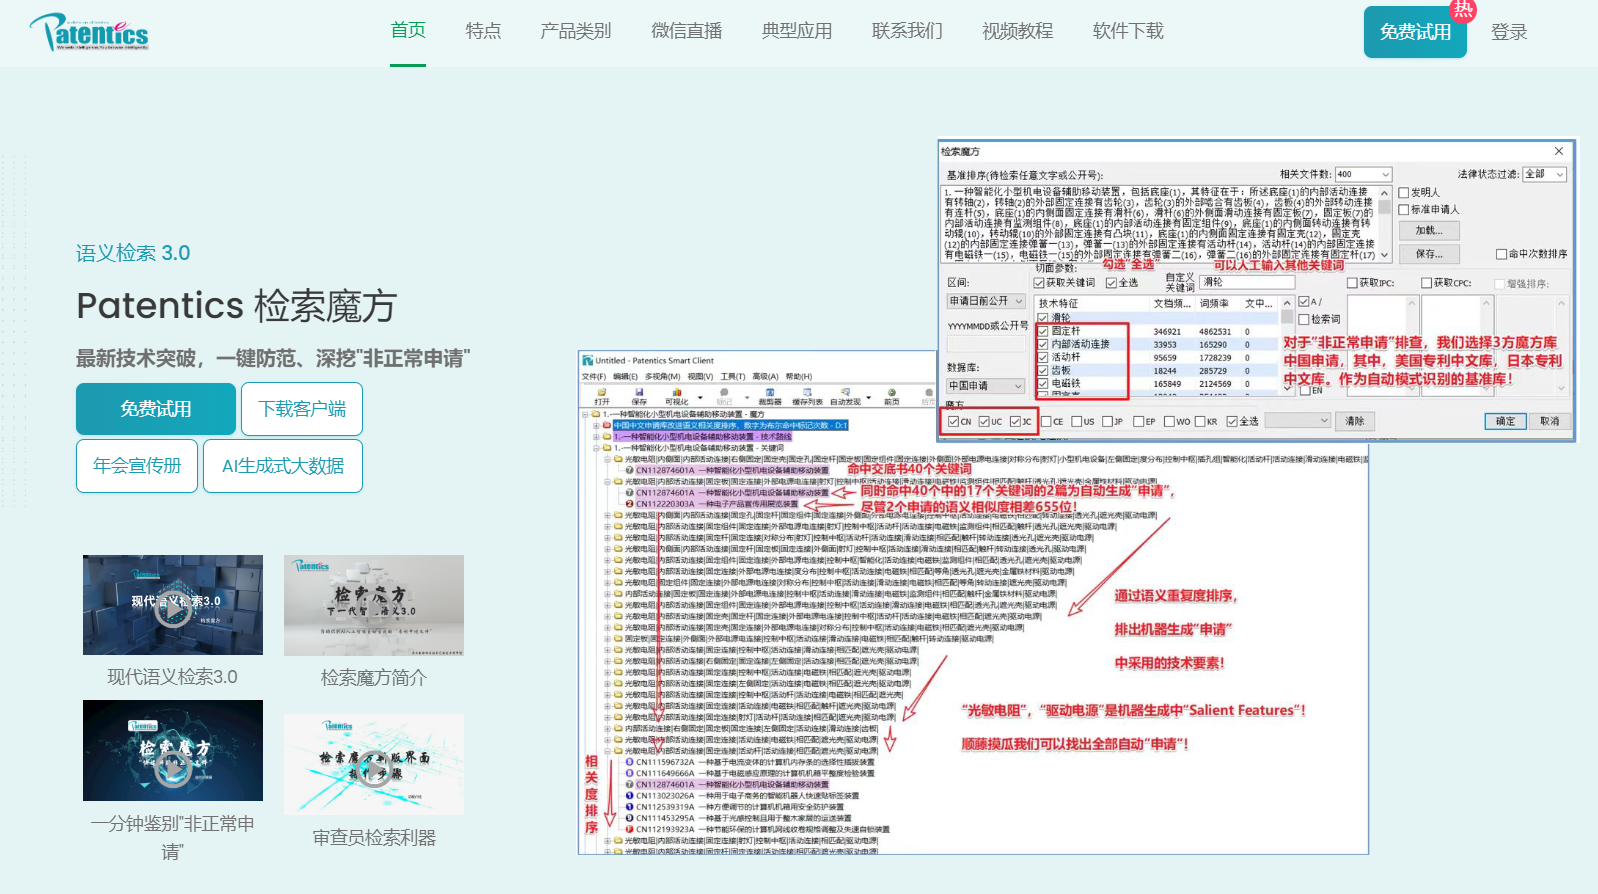Click 清除 button in 检索魔方 dialog
This screenshot has height=894, width=1598.
(x=1354, y=421)
